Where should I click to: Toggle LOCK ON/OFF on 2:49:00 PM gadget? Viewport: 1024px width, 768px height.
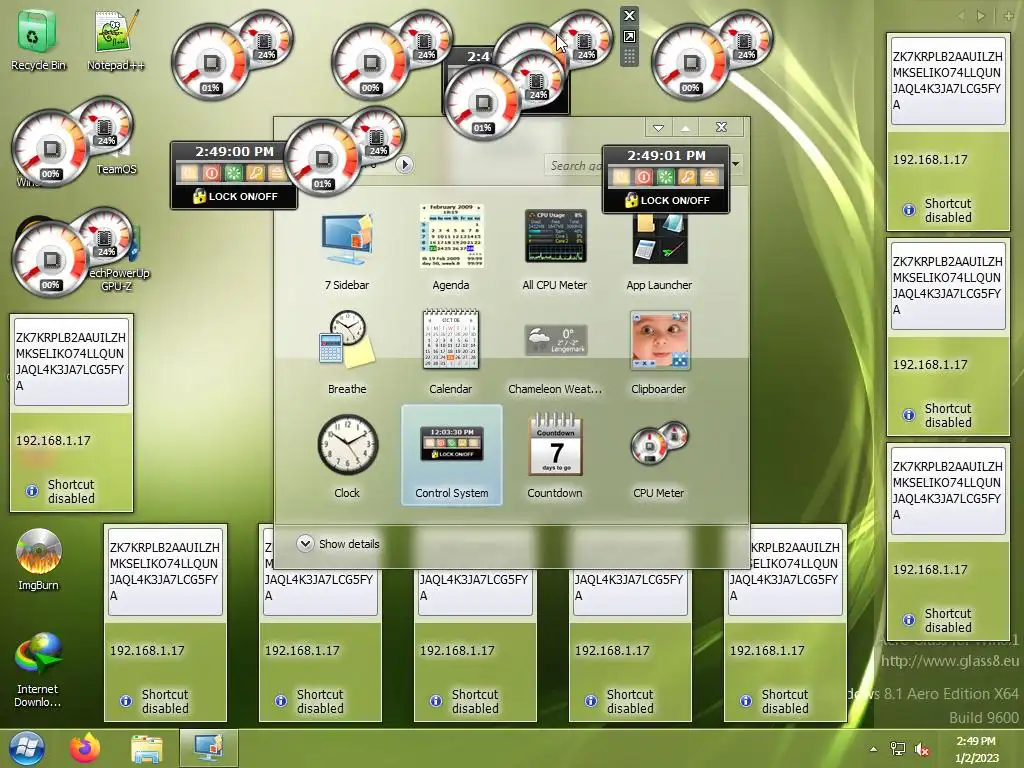234,196
